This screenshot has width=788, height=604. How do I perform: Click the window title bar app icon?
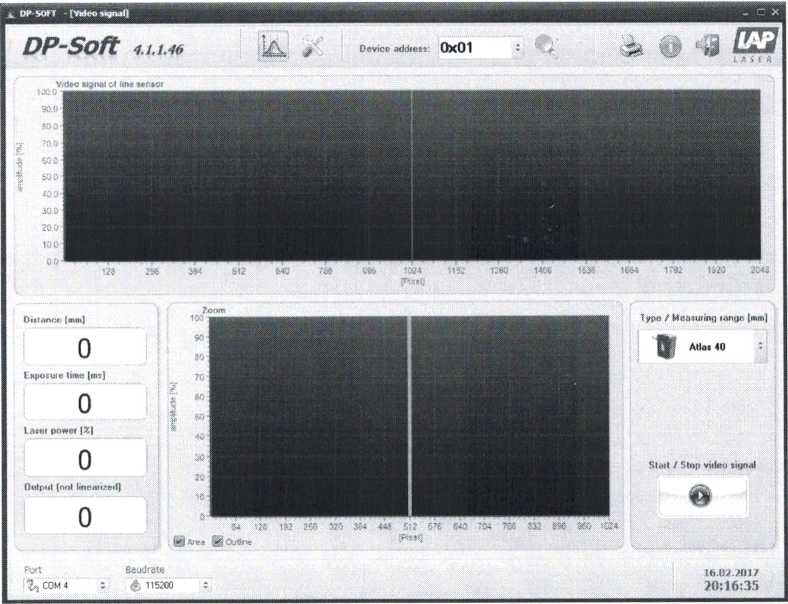(x=11, y=13)
